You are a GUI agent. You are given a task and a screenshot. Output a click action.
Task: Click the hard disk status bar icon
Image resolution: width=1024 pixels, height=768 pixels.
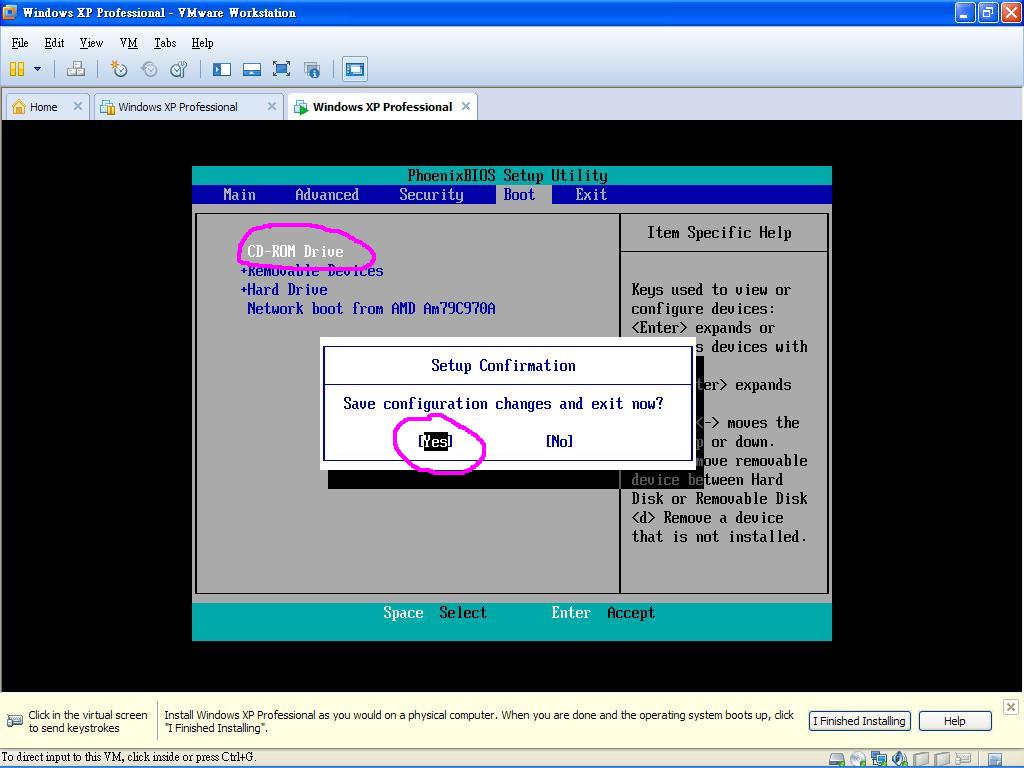click(x=837, y=759)
